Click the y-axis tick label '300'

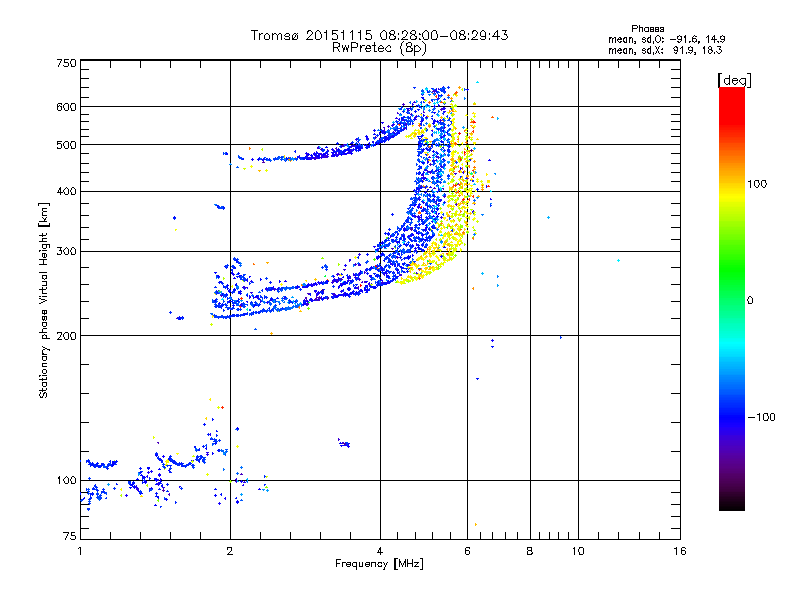(66, 251)
